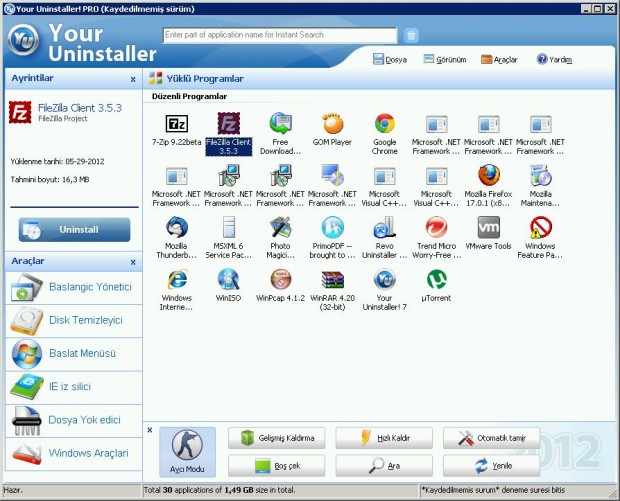This screenshot has height=501, width=620.
Task: Select the Windows Feature Pack icon
Action: (540, 227)
